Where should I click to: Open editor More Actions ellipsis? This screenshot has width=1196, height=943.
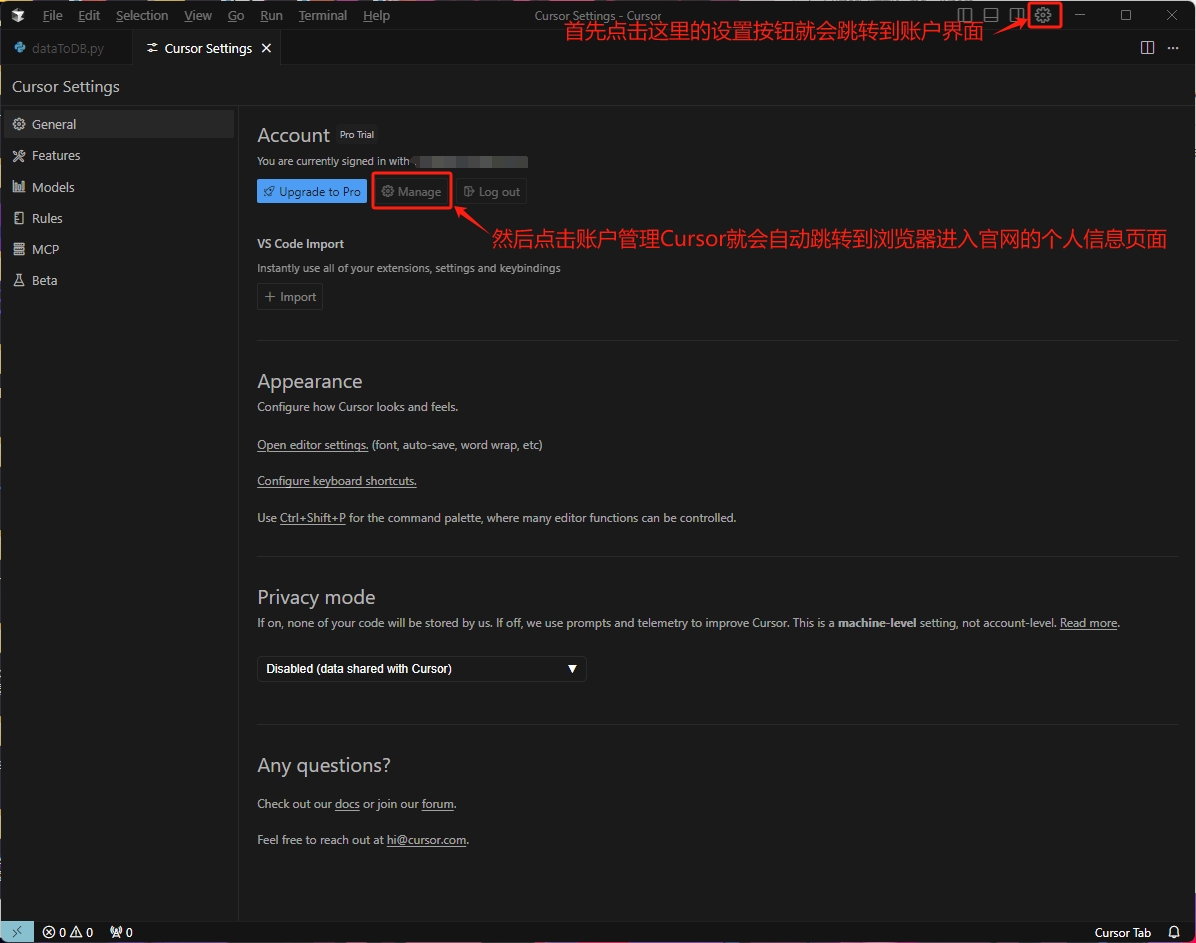pos(1173,48)
